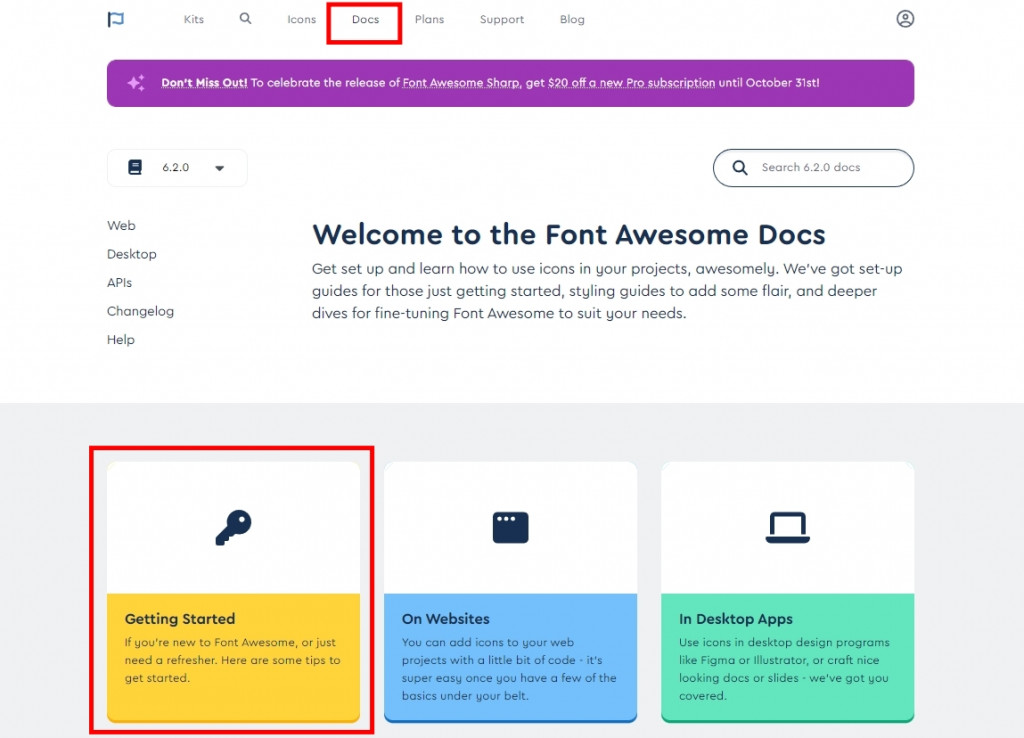Open the search magnifier in top navigation
This screenshot has width=1024, height=738.
pos(245,18)
